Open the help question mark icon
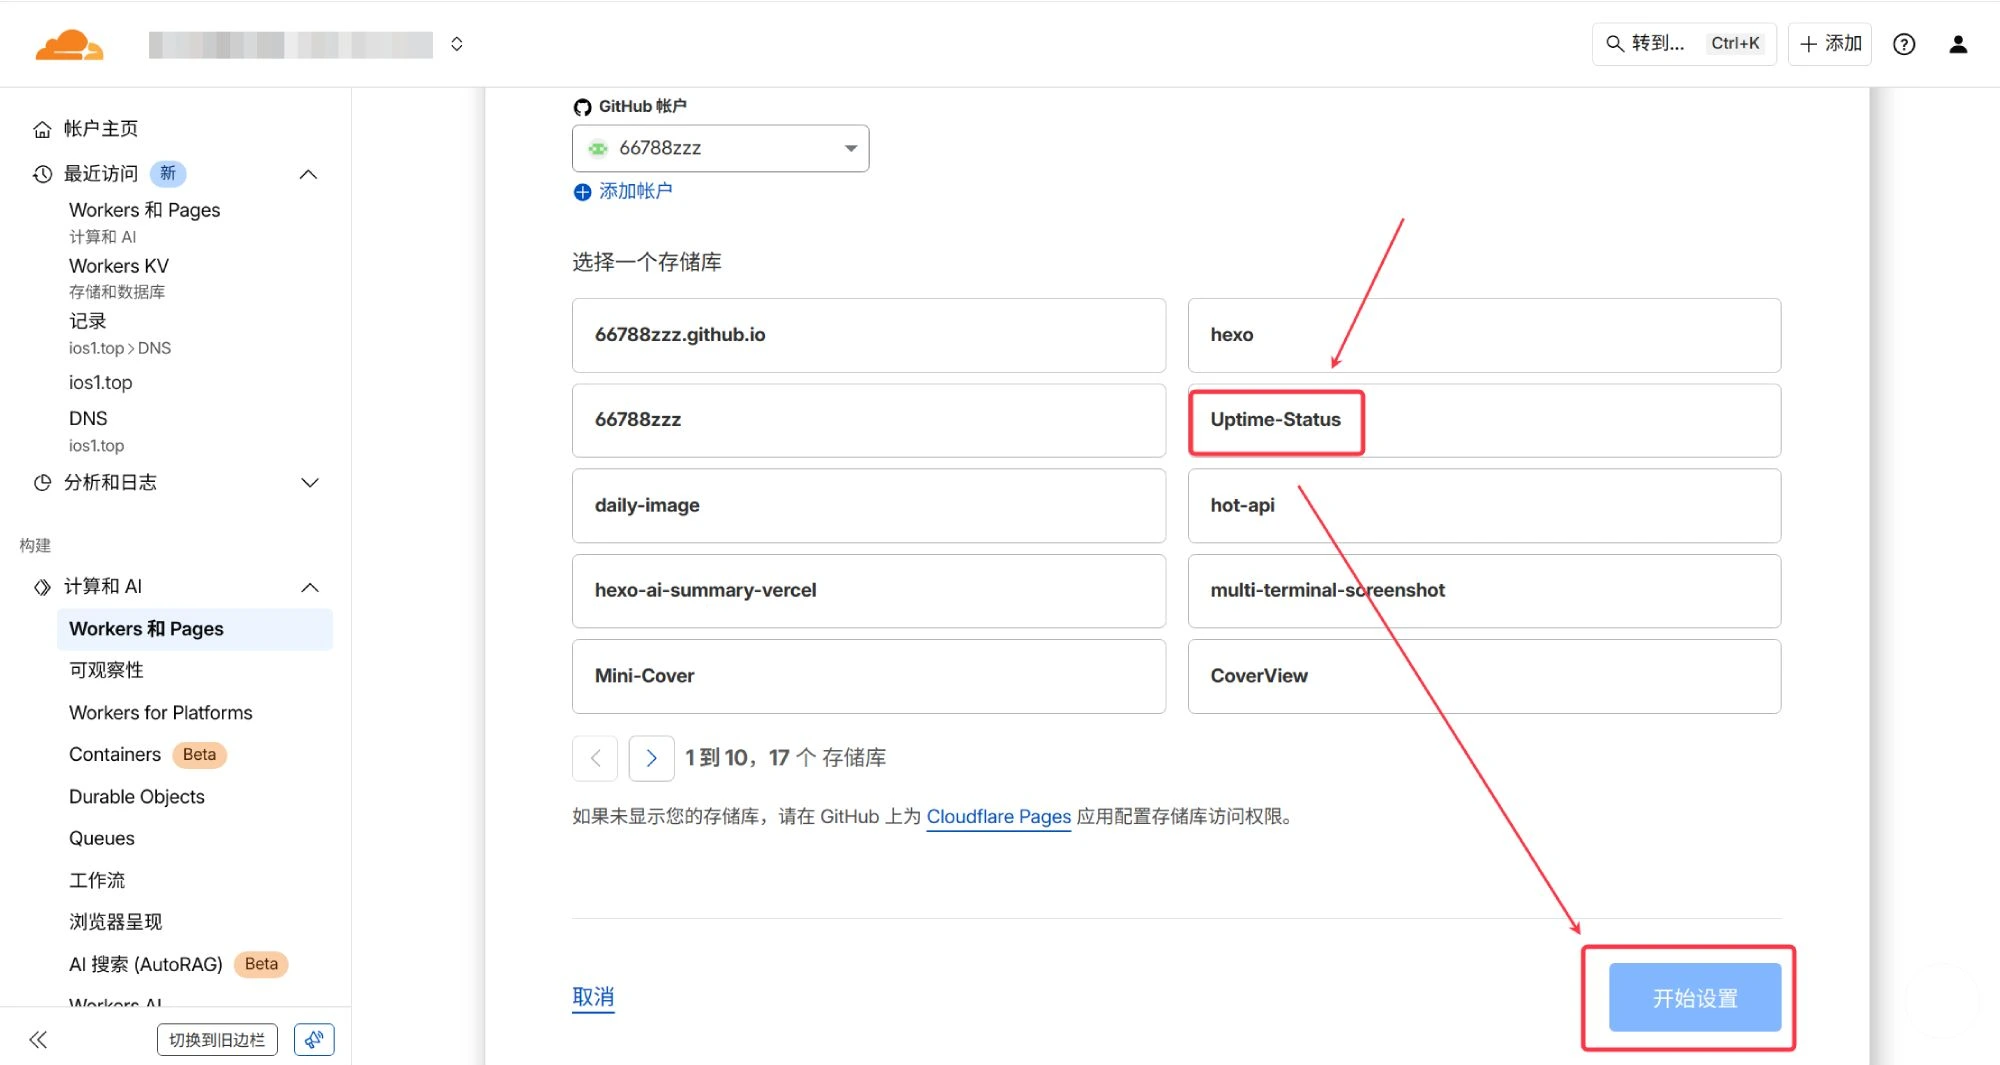 (1904, 44)
